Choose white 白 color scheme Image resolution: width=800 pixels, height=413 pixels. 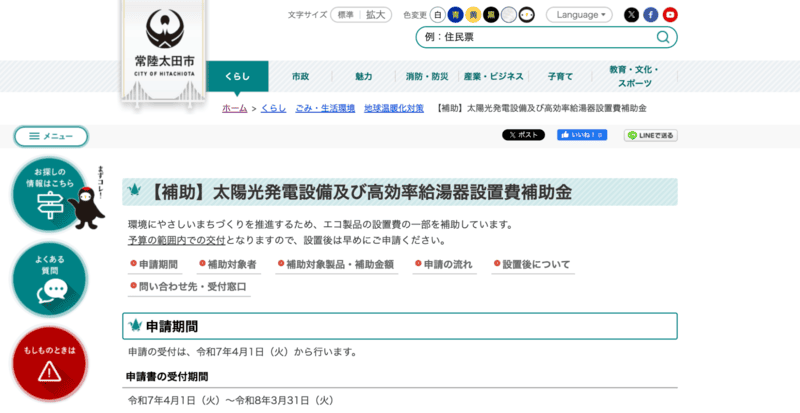(437, 15)
